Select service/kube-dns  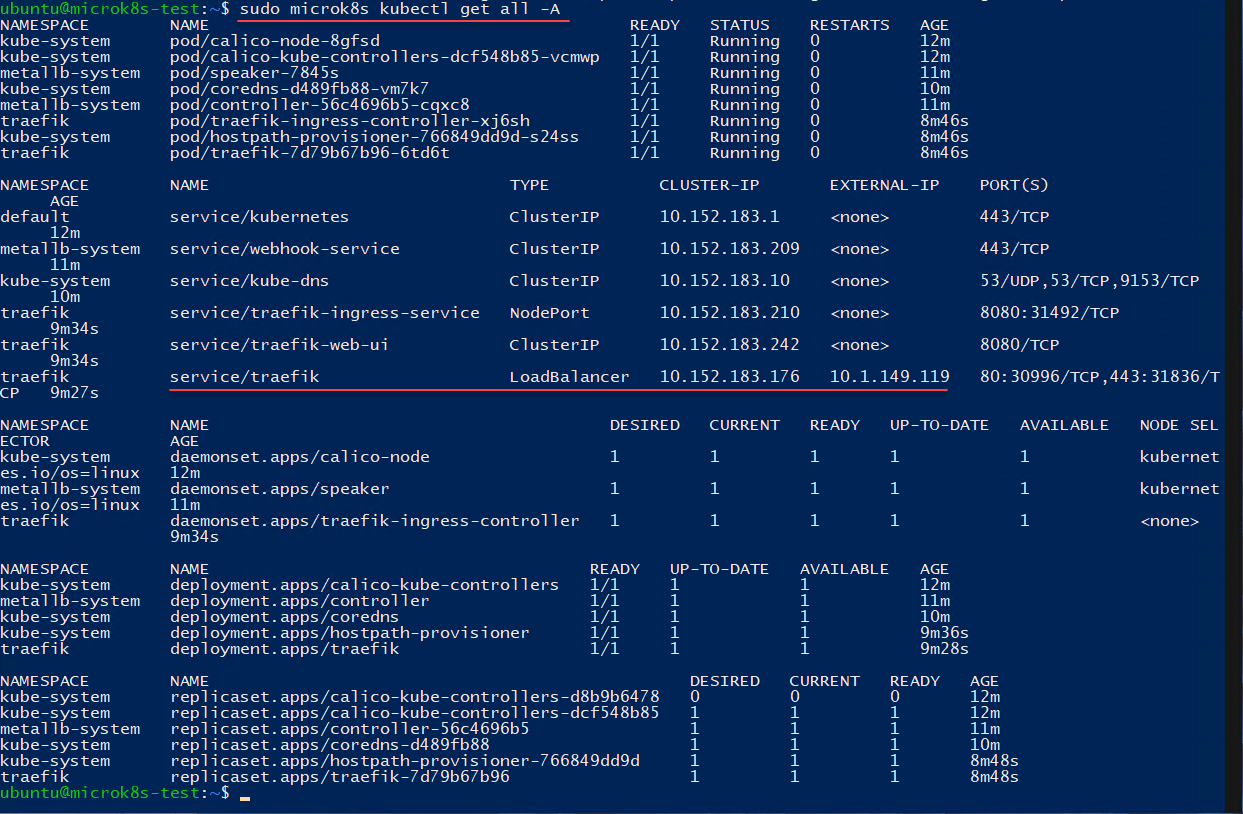250,281
